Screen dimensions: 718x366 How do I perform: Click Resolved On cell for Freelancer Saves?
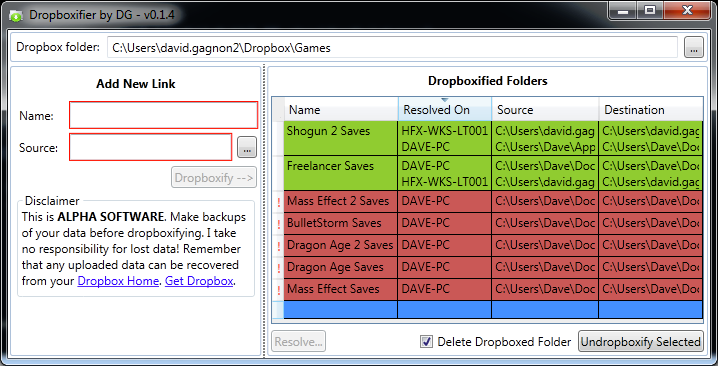(x=445, y=173)
